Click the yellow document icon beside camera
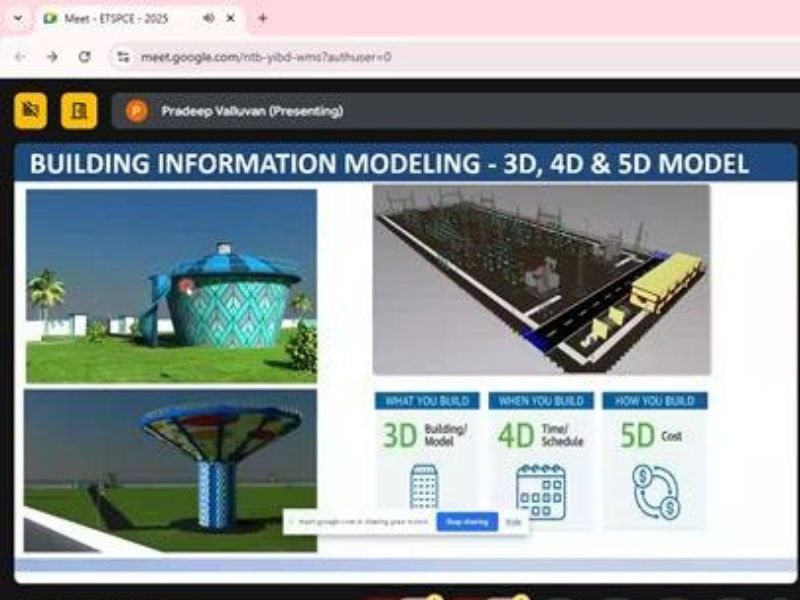The height and width of the screenshot is (600, 800). pos(79,111)
